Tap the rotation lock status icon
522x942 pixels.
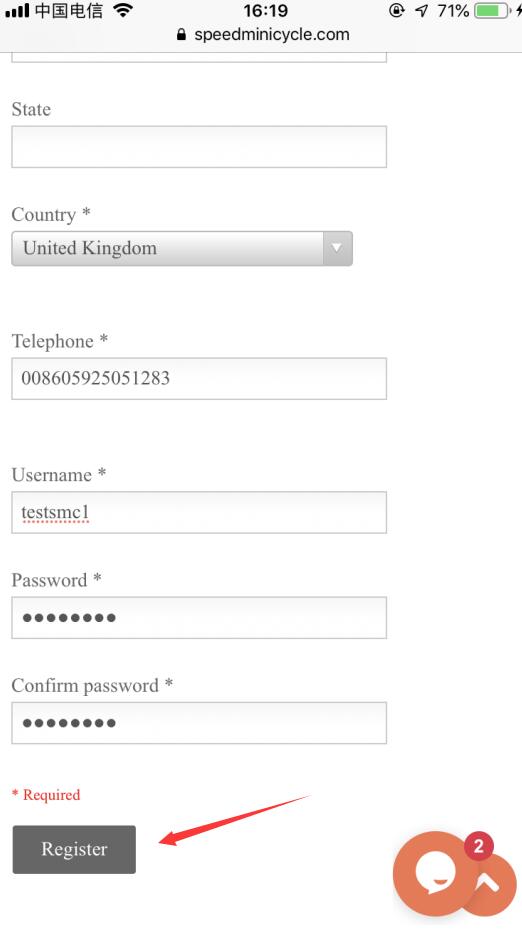point(396,10)
